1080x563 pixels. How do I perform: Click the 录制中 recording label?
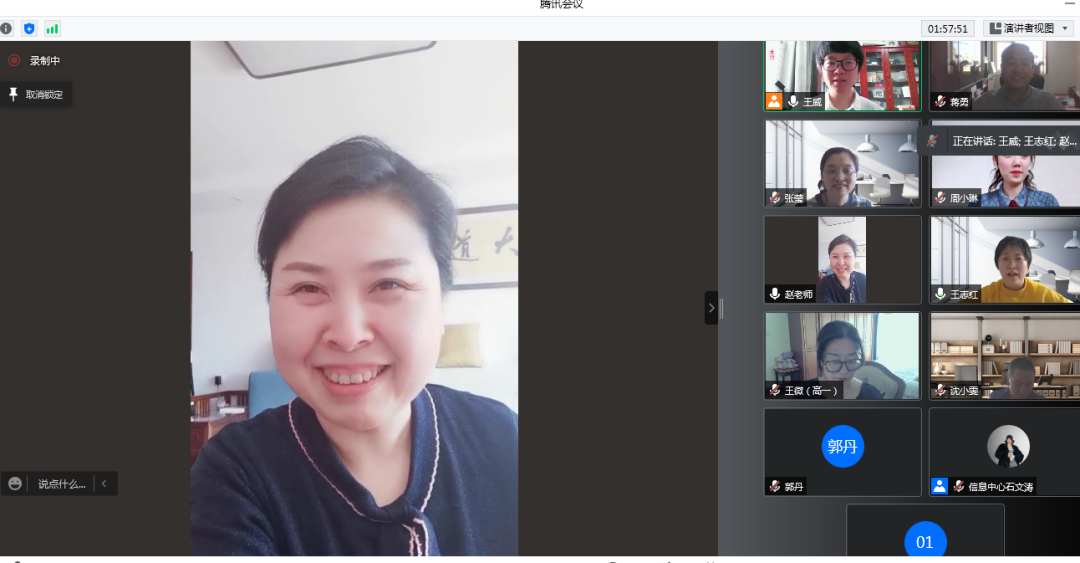tap(45, 61)
